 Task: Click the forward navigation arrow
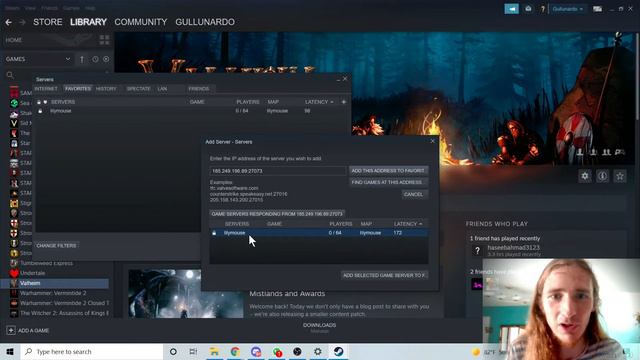coord(22,22)
